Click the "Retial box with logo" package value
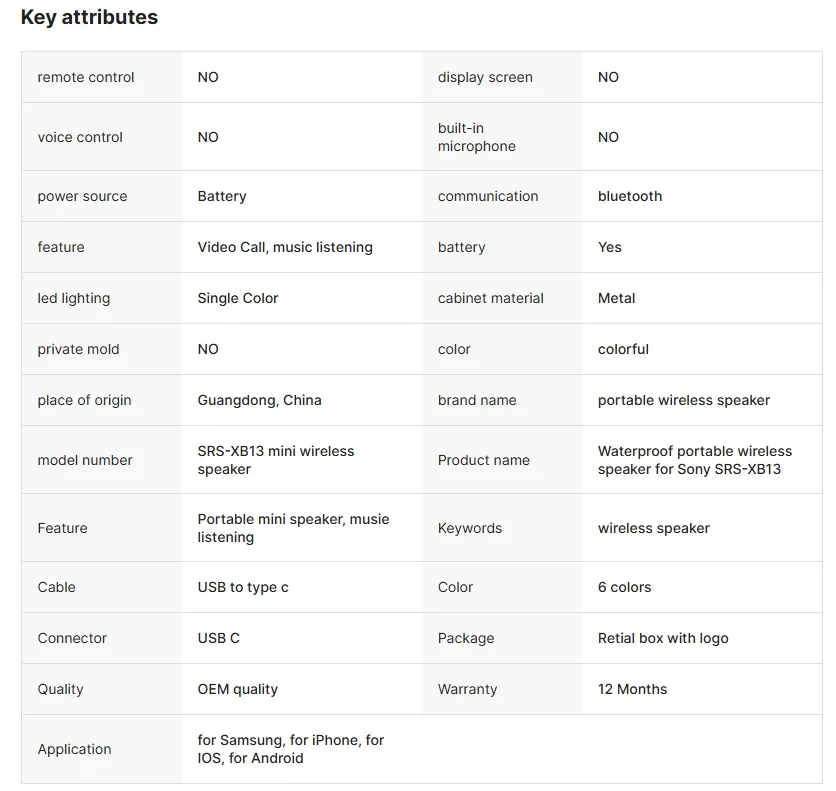The height and width of the screenshot is (791, 836). tap(663, 638)
